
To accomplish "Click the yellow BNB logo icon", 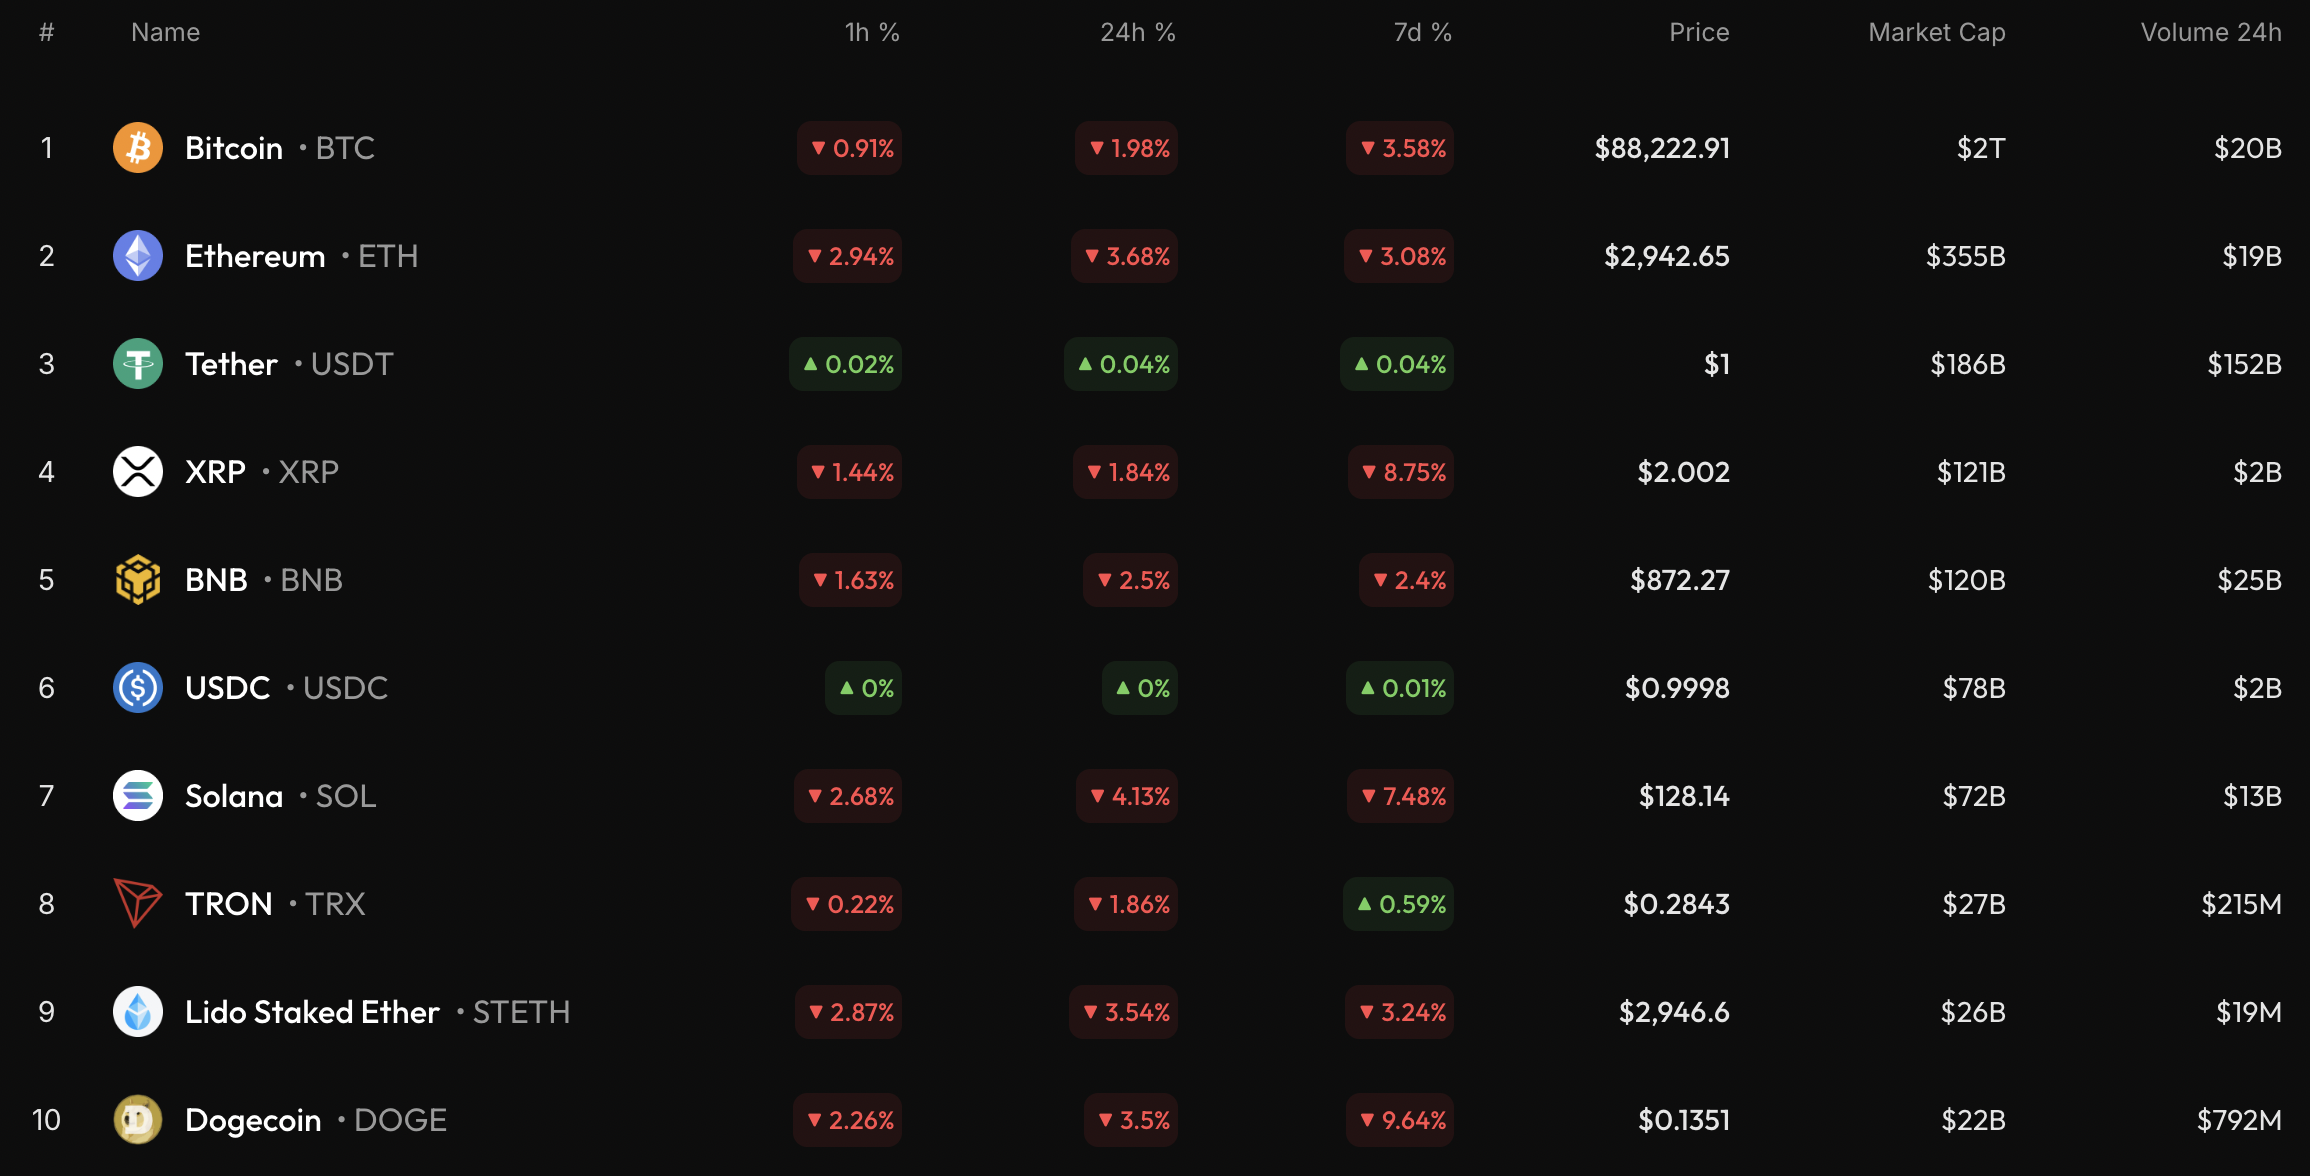I will (138, 580).
